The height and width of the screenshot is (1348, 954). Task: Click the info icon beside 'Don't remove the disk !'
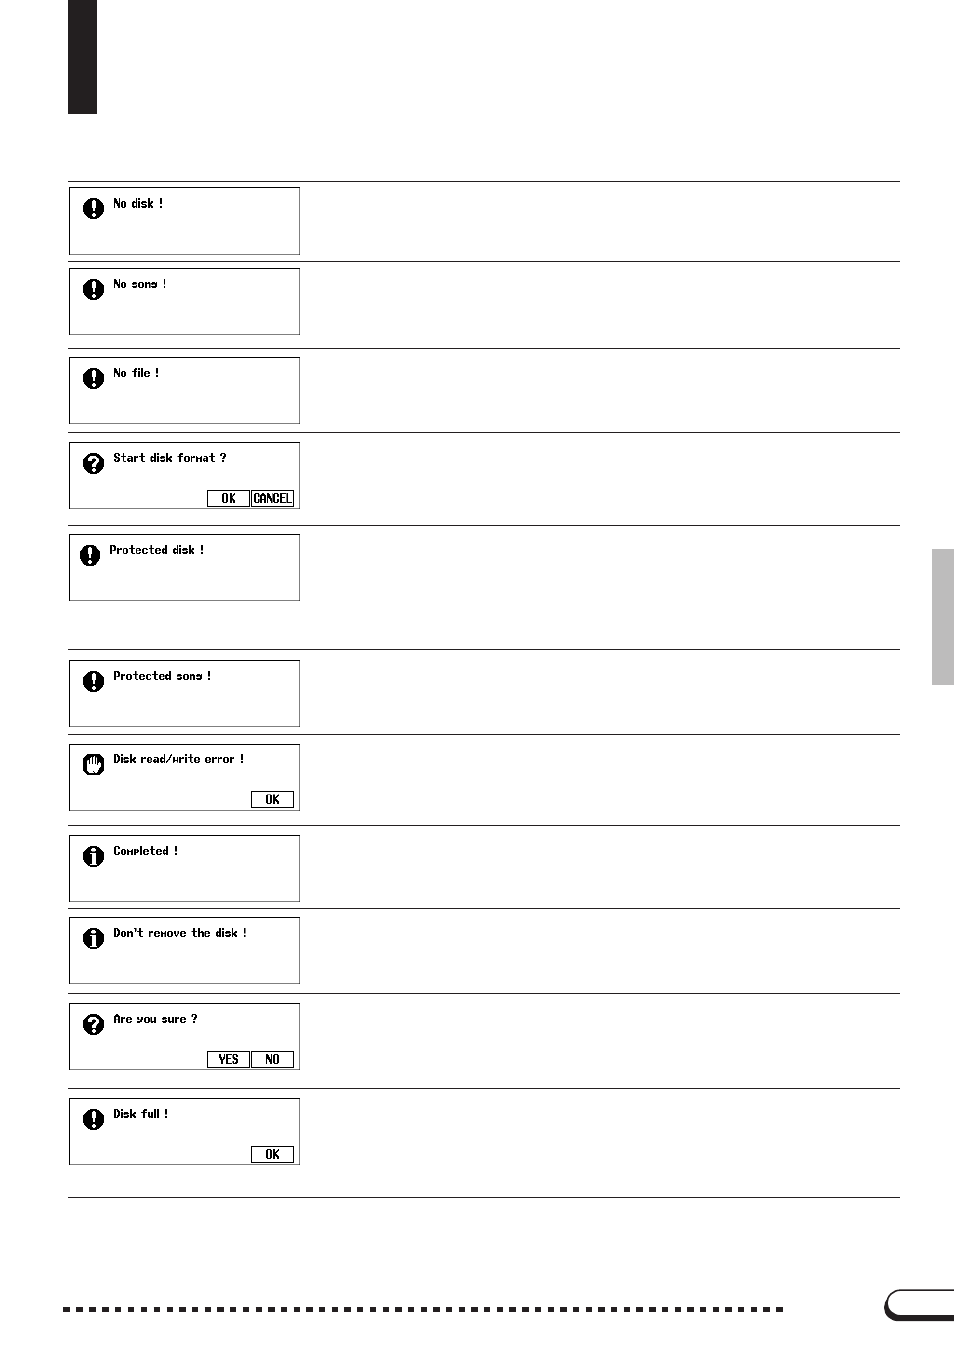[93, 938]
